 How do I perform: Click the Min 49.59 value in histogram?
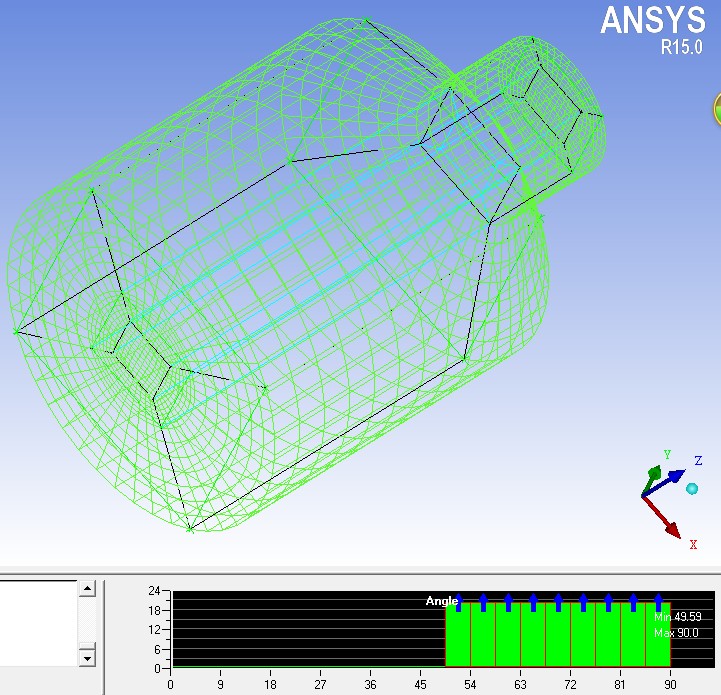[x=678, y=617]
